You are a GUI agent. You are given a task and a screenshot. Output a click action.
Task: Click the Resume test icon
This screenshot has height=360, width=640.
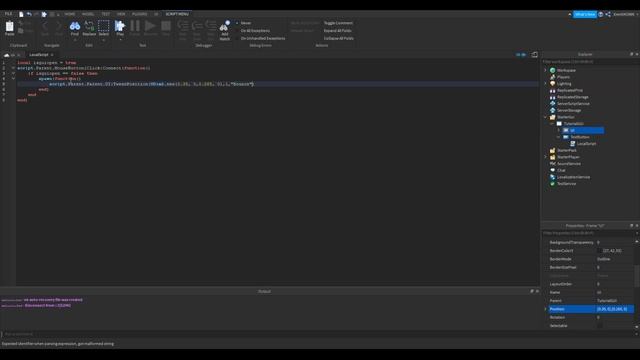point(150,26)
